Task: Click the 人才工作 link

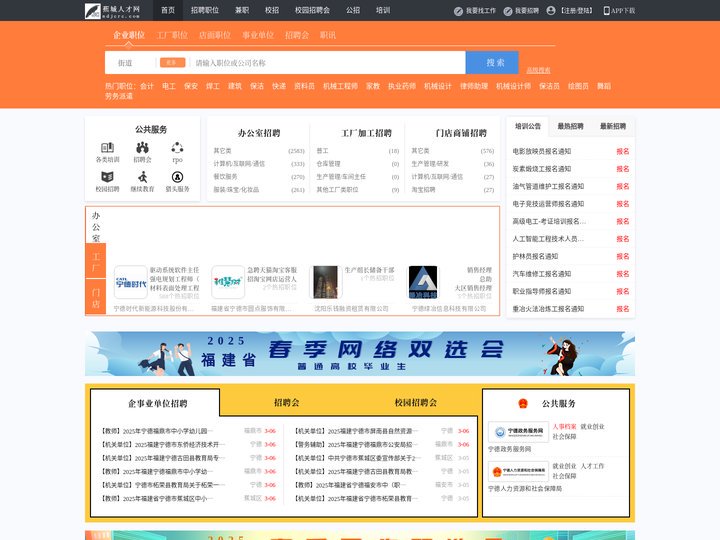Action: coord(592,466)
